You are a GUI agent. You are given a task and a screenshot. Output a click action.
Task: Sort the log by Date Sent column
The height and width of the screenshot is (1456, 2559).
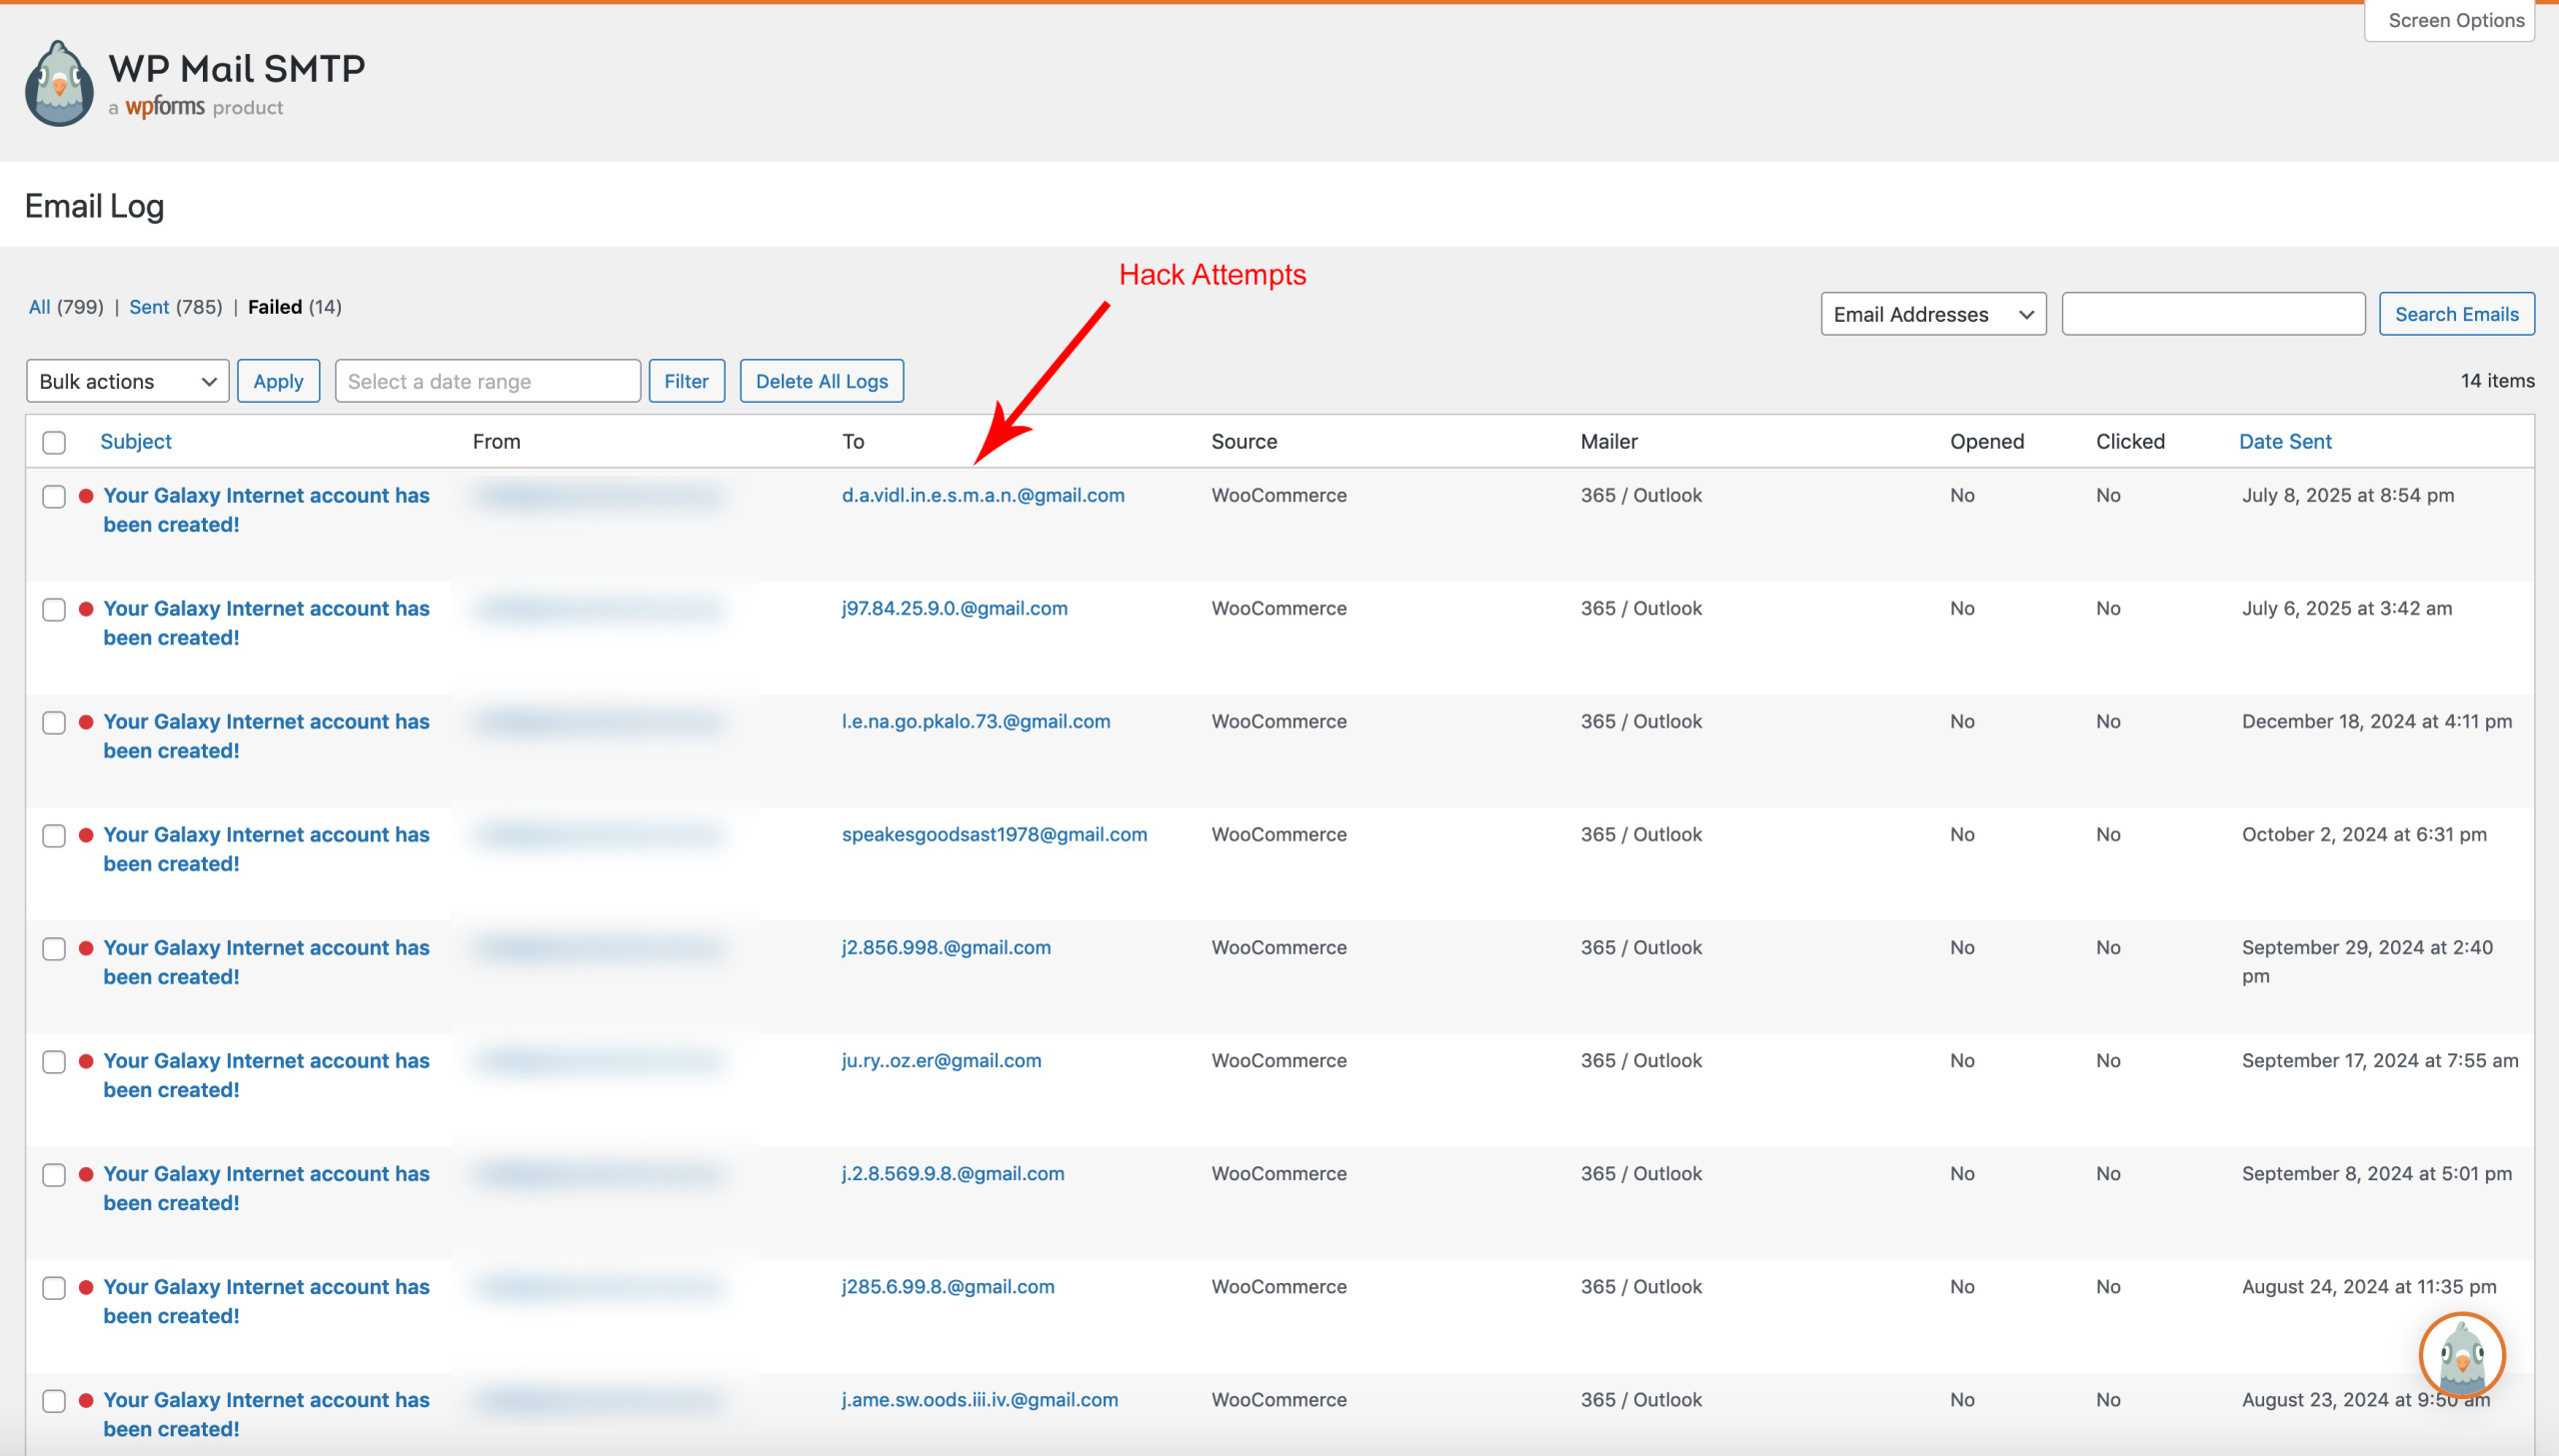pyautogui.click(x=2284, y=441)
